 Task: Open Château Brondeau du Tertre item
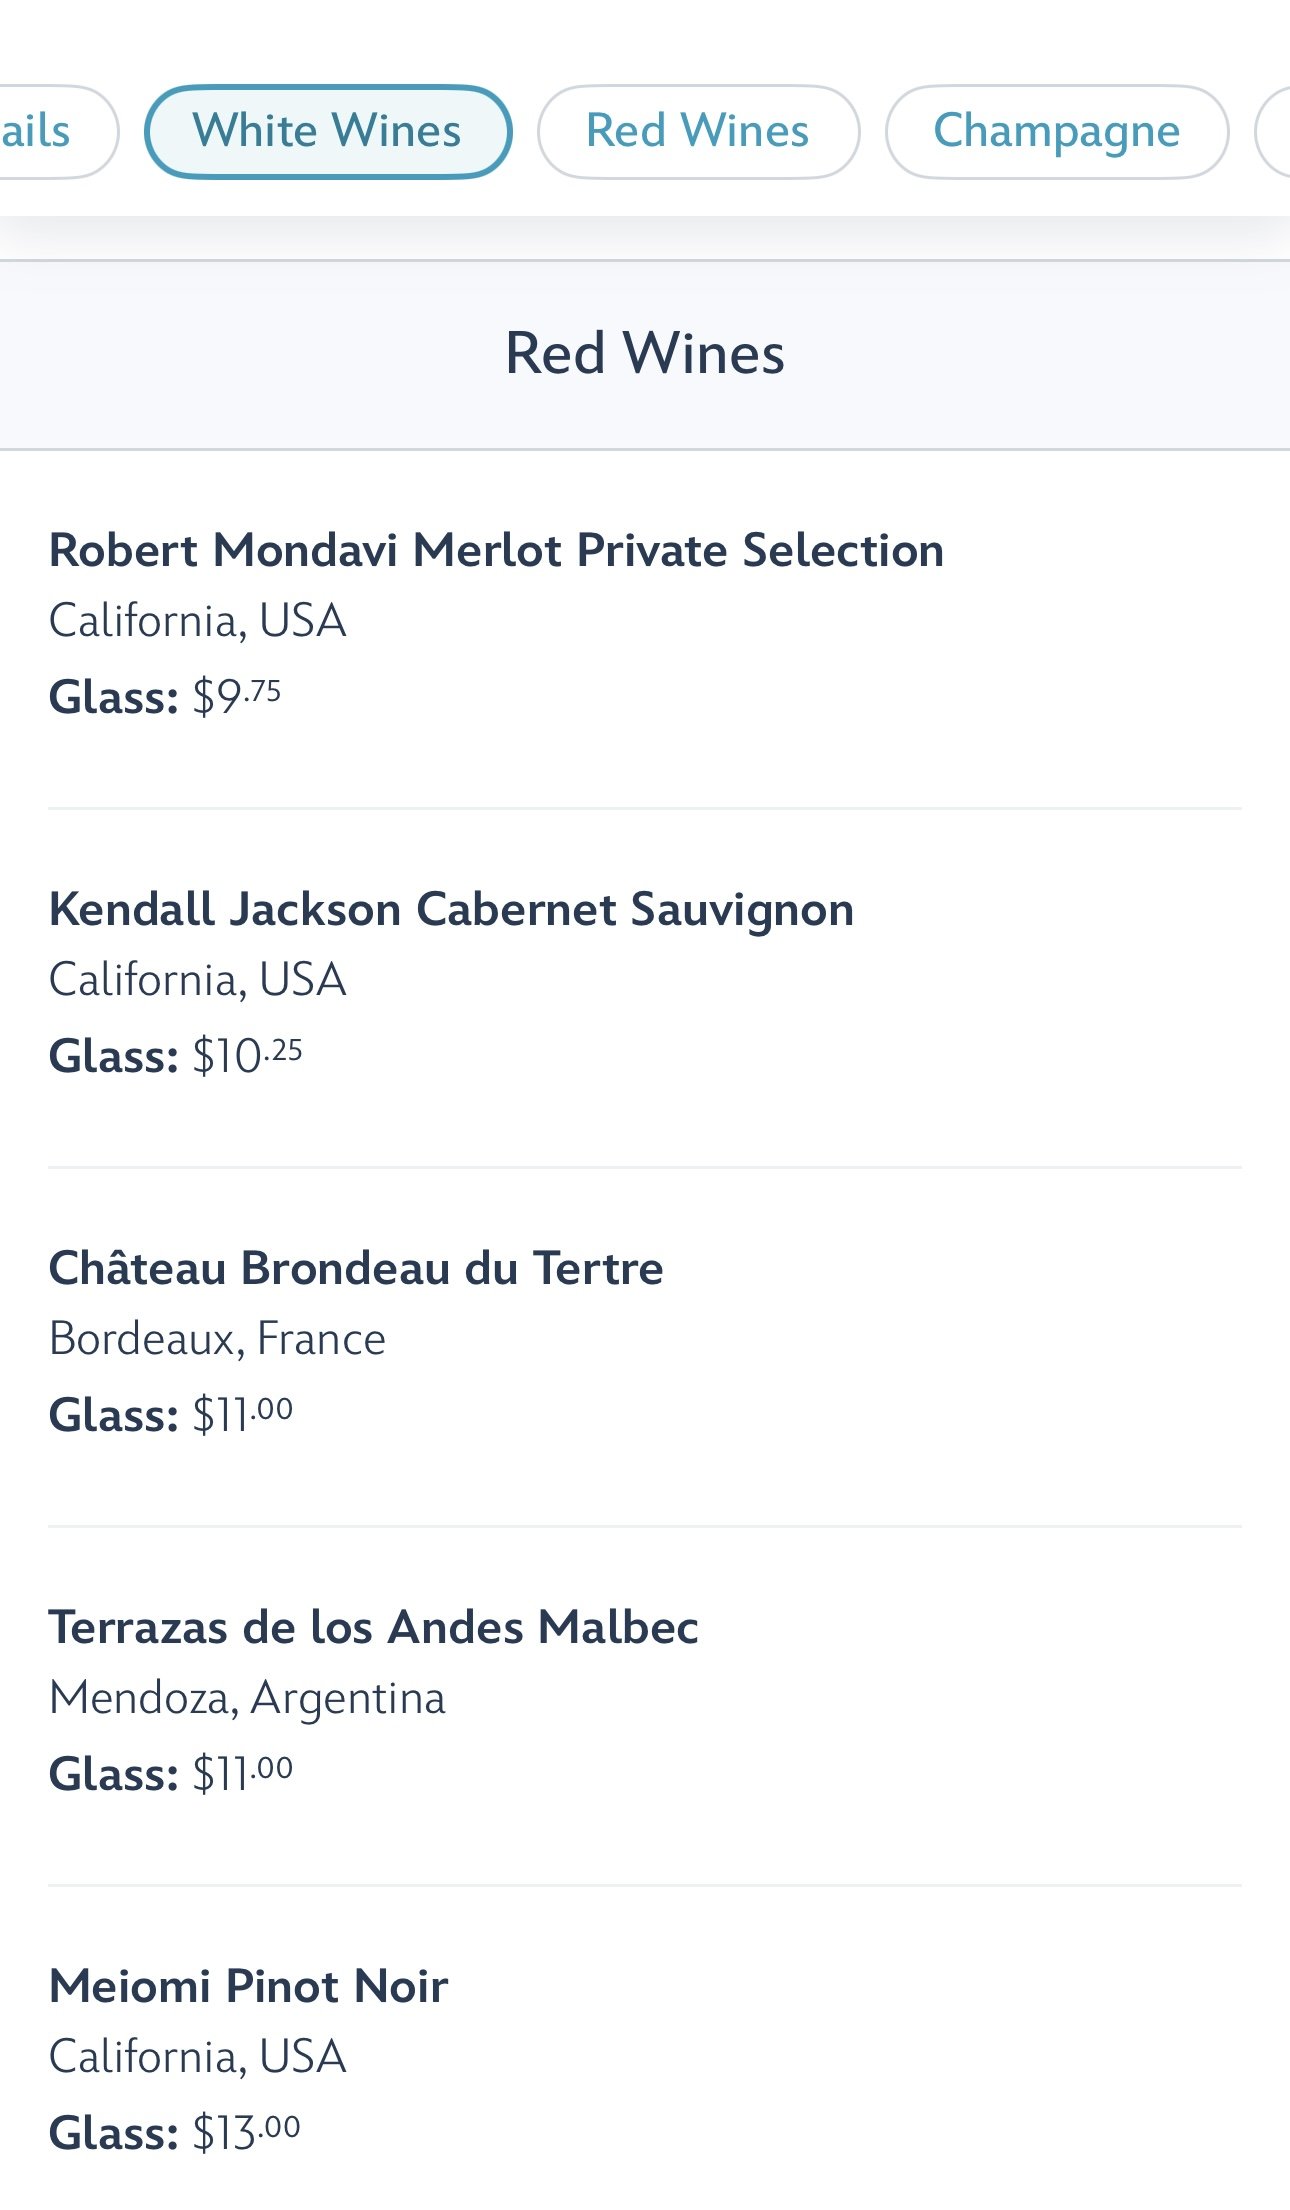coord(356,1269)
